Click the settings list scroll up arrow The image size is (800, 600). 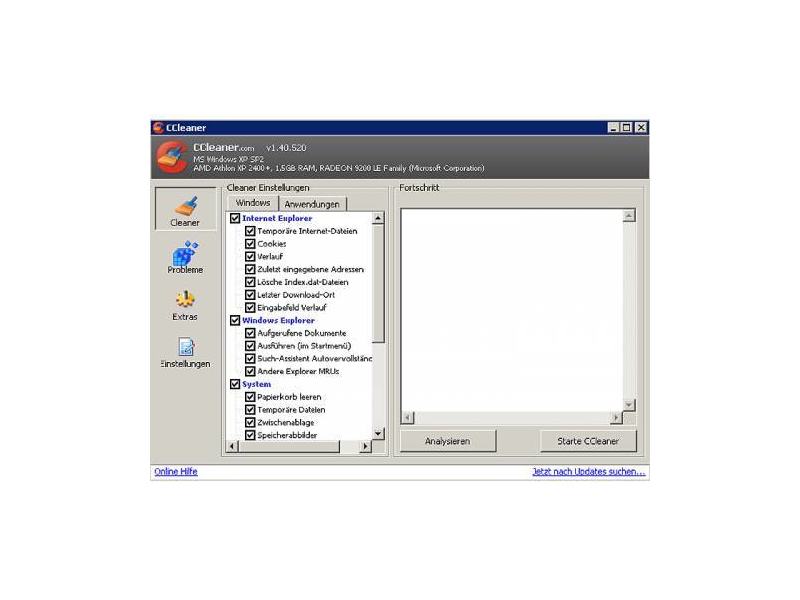378,218
